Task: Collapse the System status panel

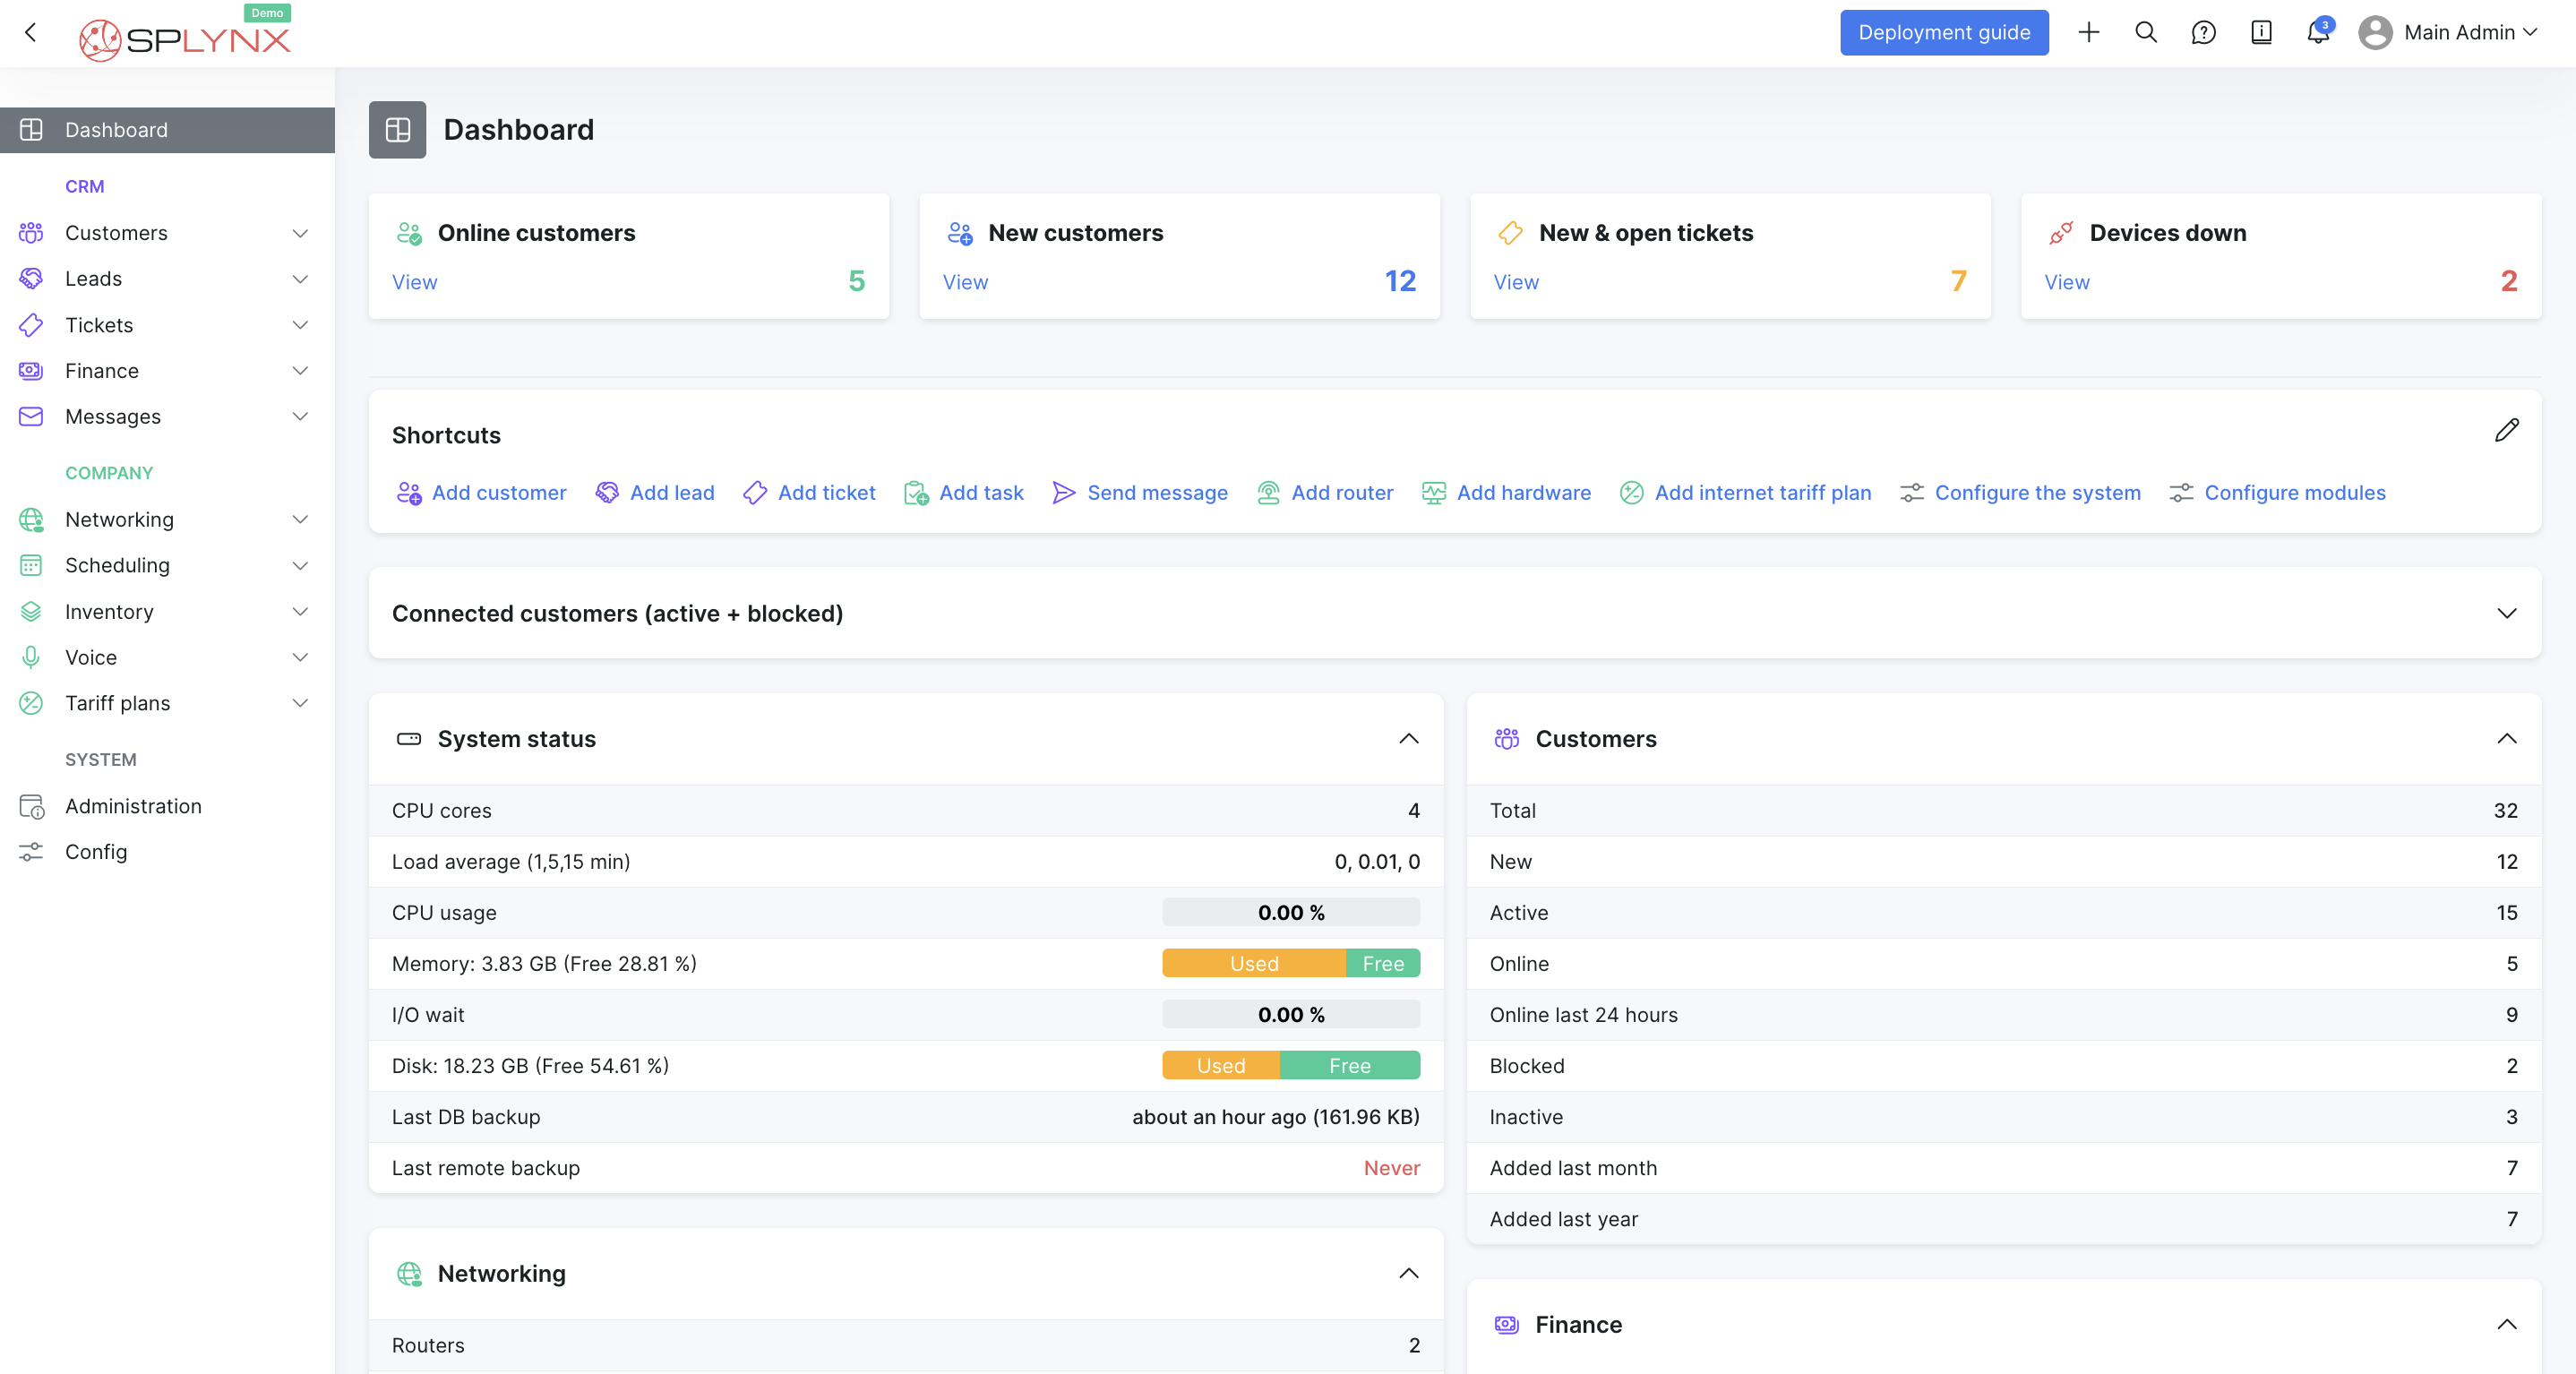Action: (1409, 740)
